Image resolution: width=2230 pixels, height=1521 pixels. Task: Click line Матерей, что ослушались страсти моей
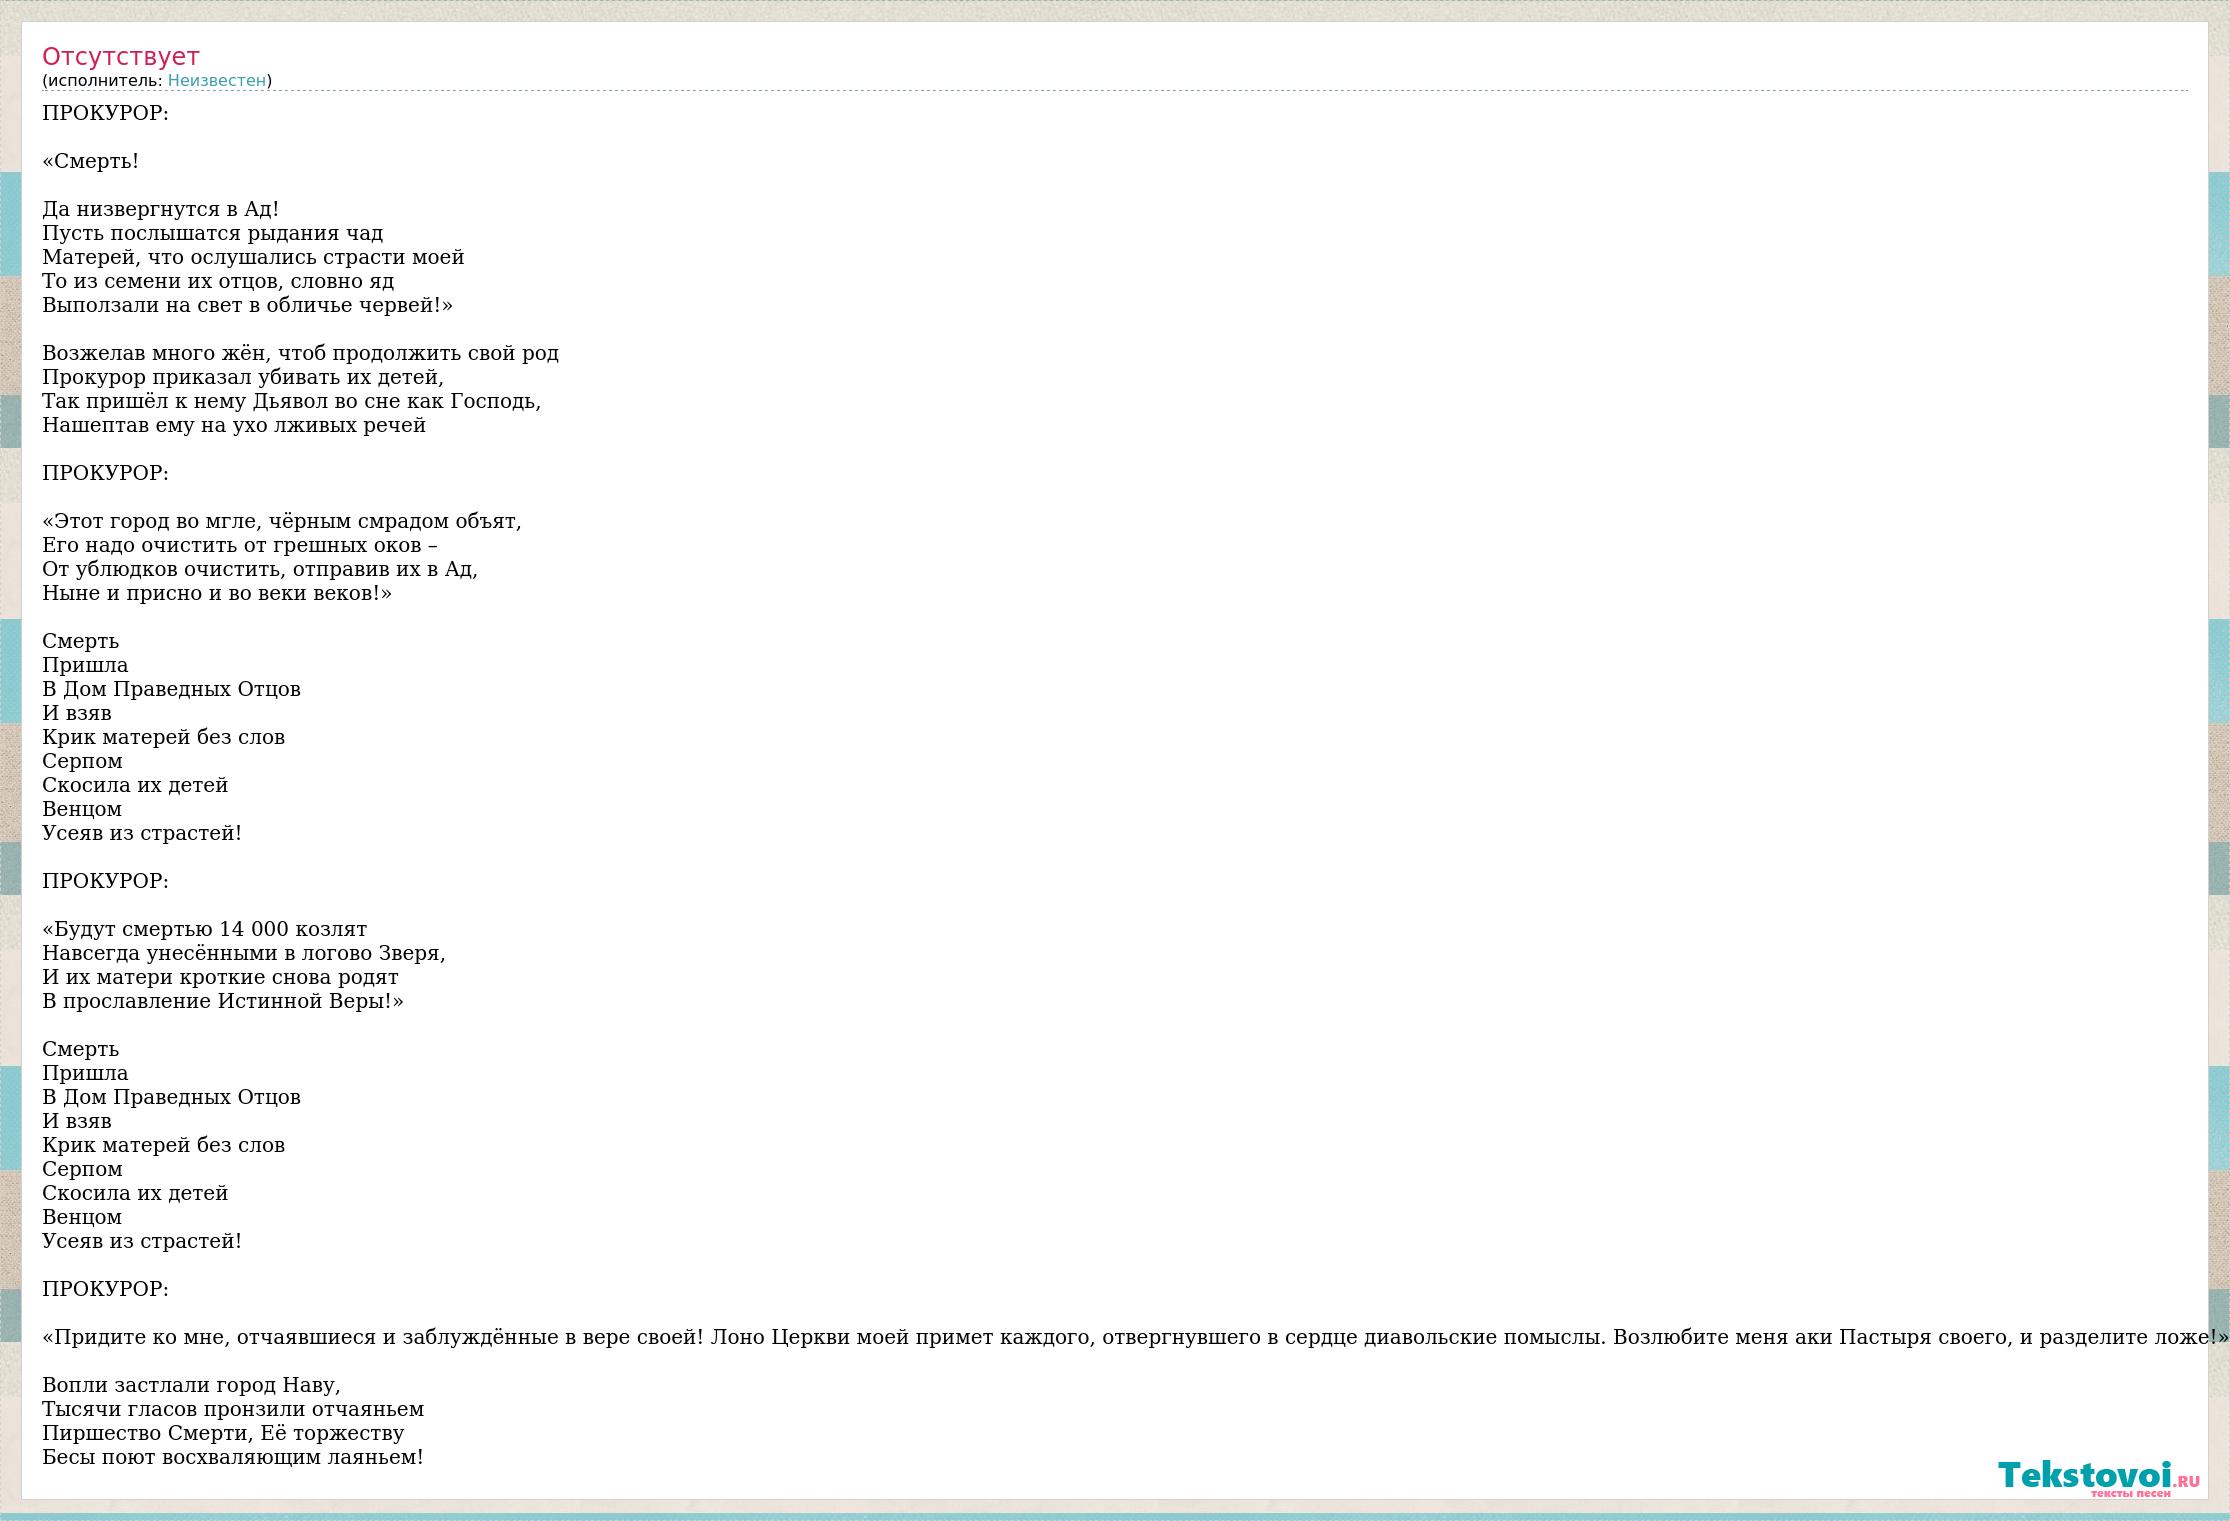pyautogui.click(x=254, y=257)
